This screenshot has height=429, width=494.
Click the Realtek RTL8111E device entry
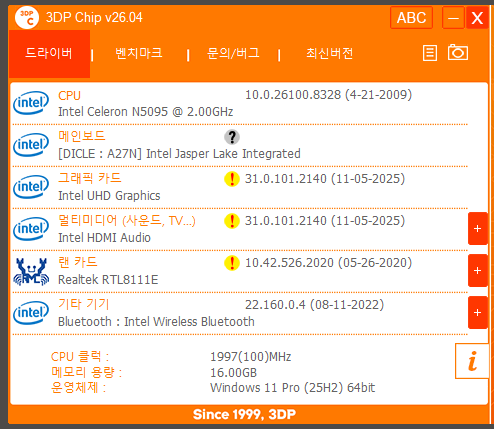[x=108, y=280]
